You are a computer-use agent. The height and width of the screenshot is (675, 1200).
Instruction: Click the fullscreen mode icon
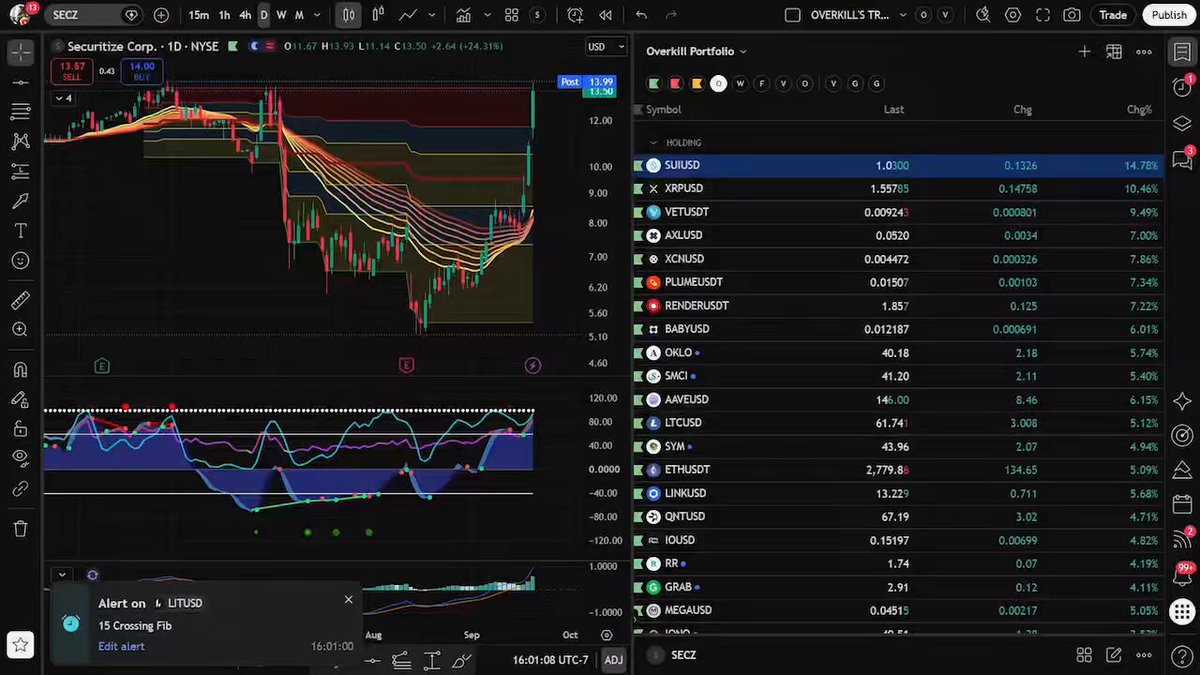(x=1043, y=15)
